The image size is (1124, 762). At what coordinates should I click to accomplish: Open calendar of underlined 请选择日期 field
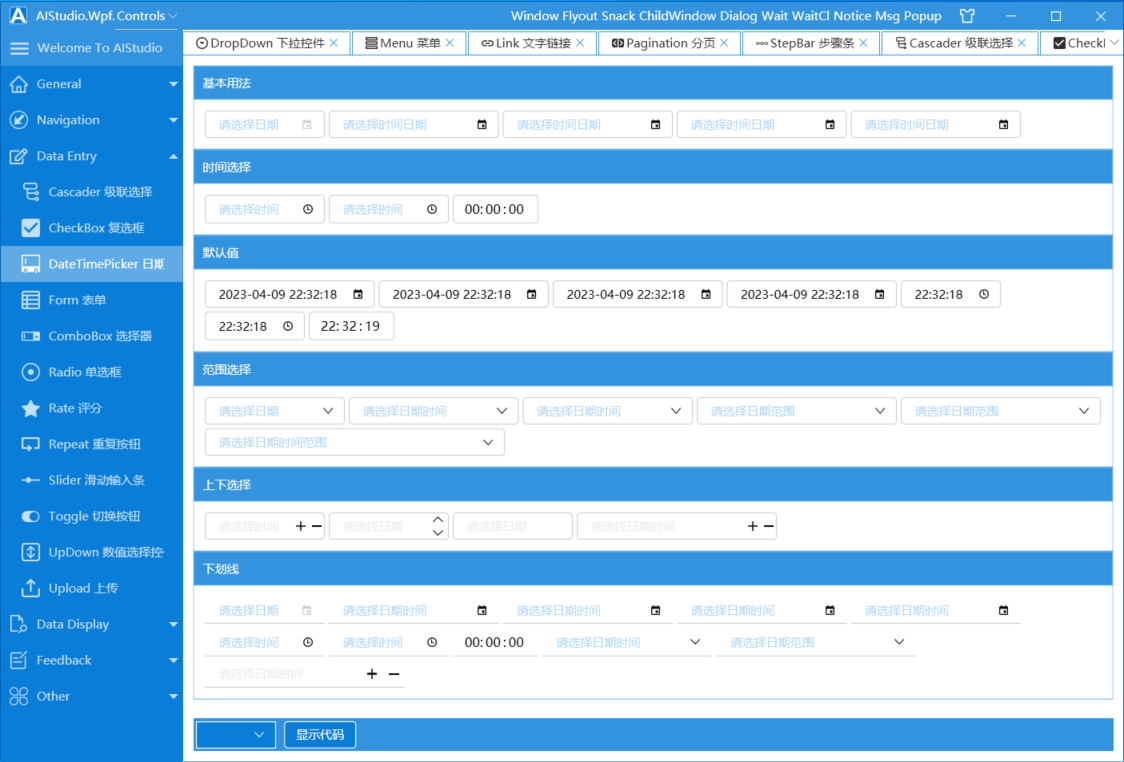307,611
